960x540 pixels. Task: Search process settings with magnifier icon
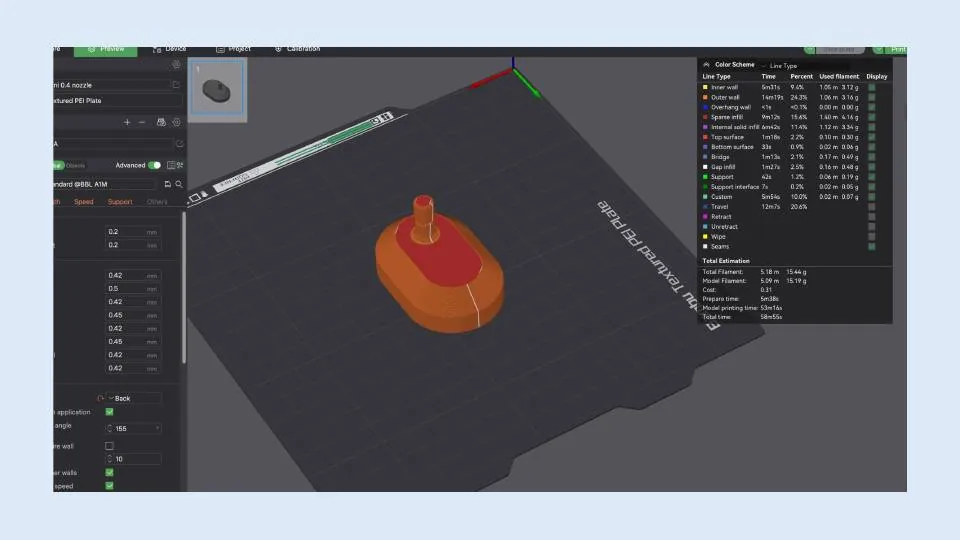click(x=179, y=184)
